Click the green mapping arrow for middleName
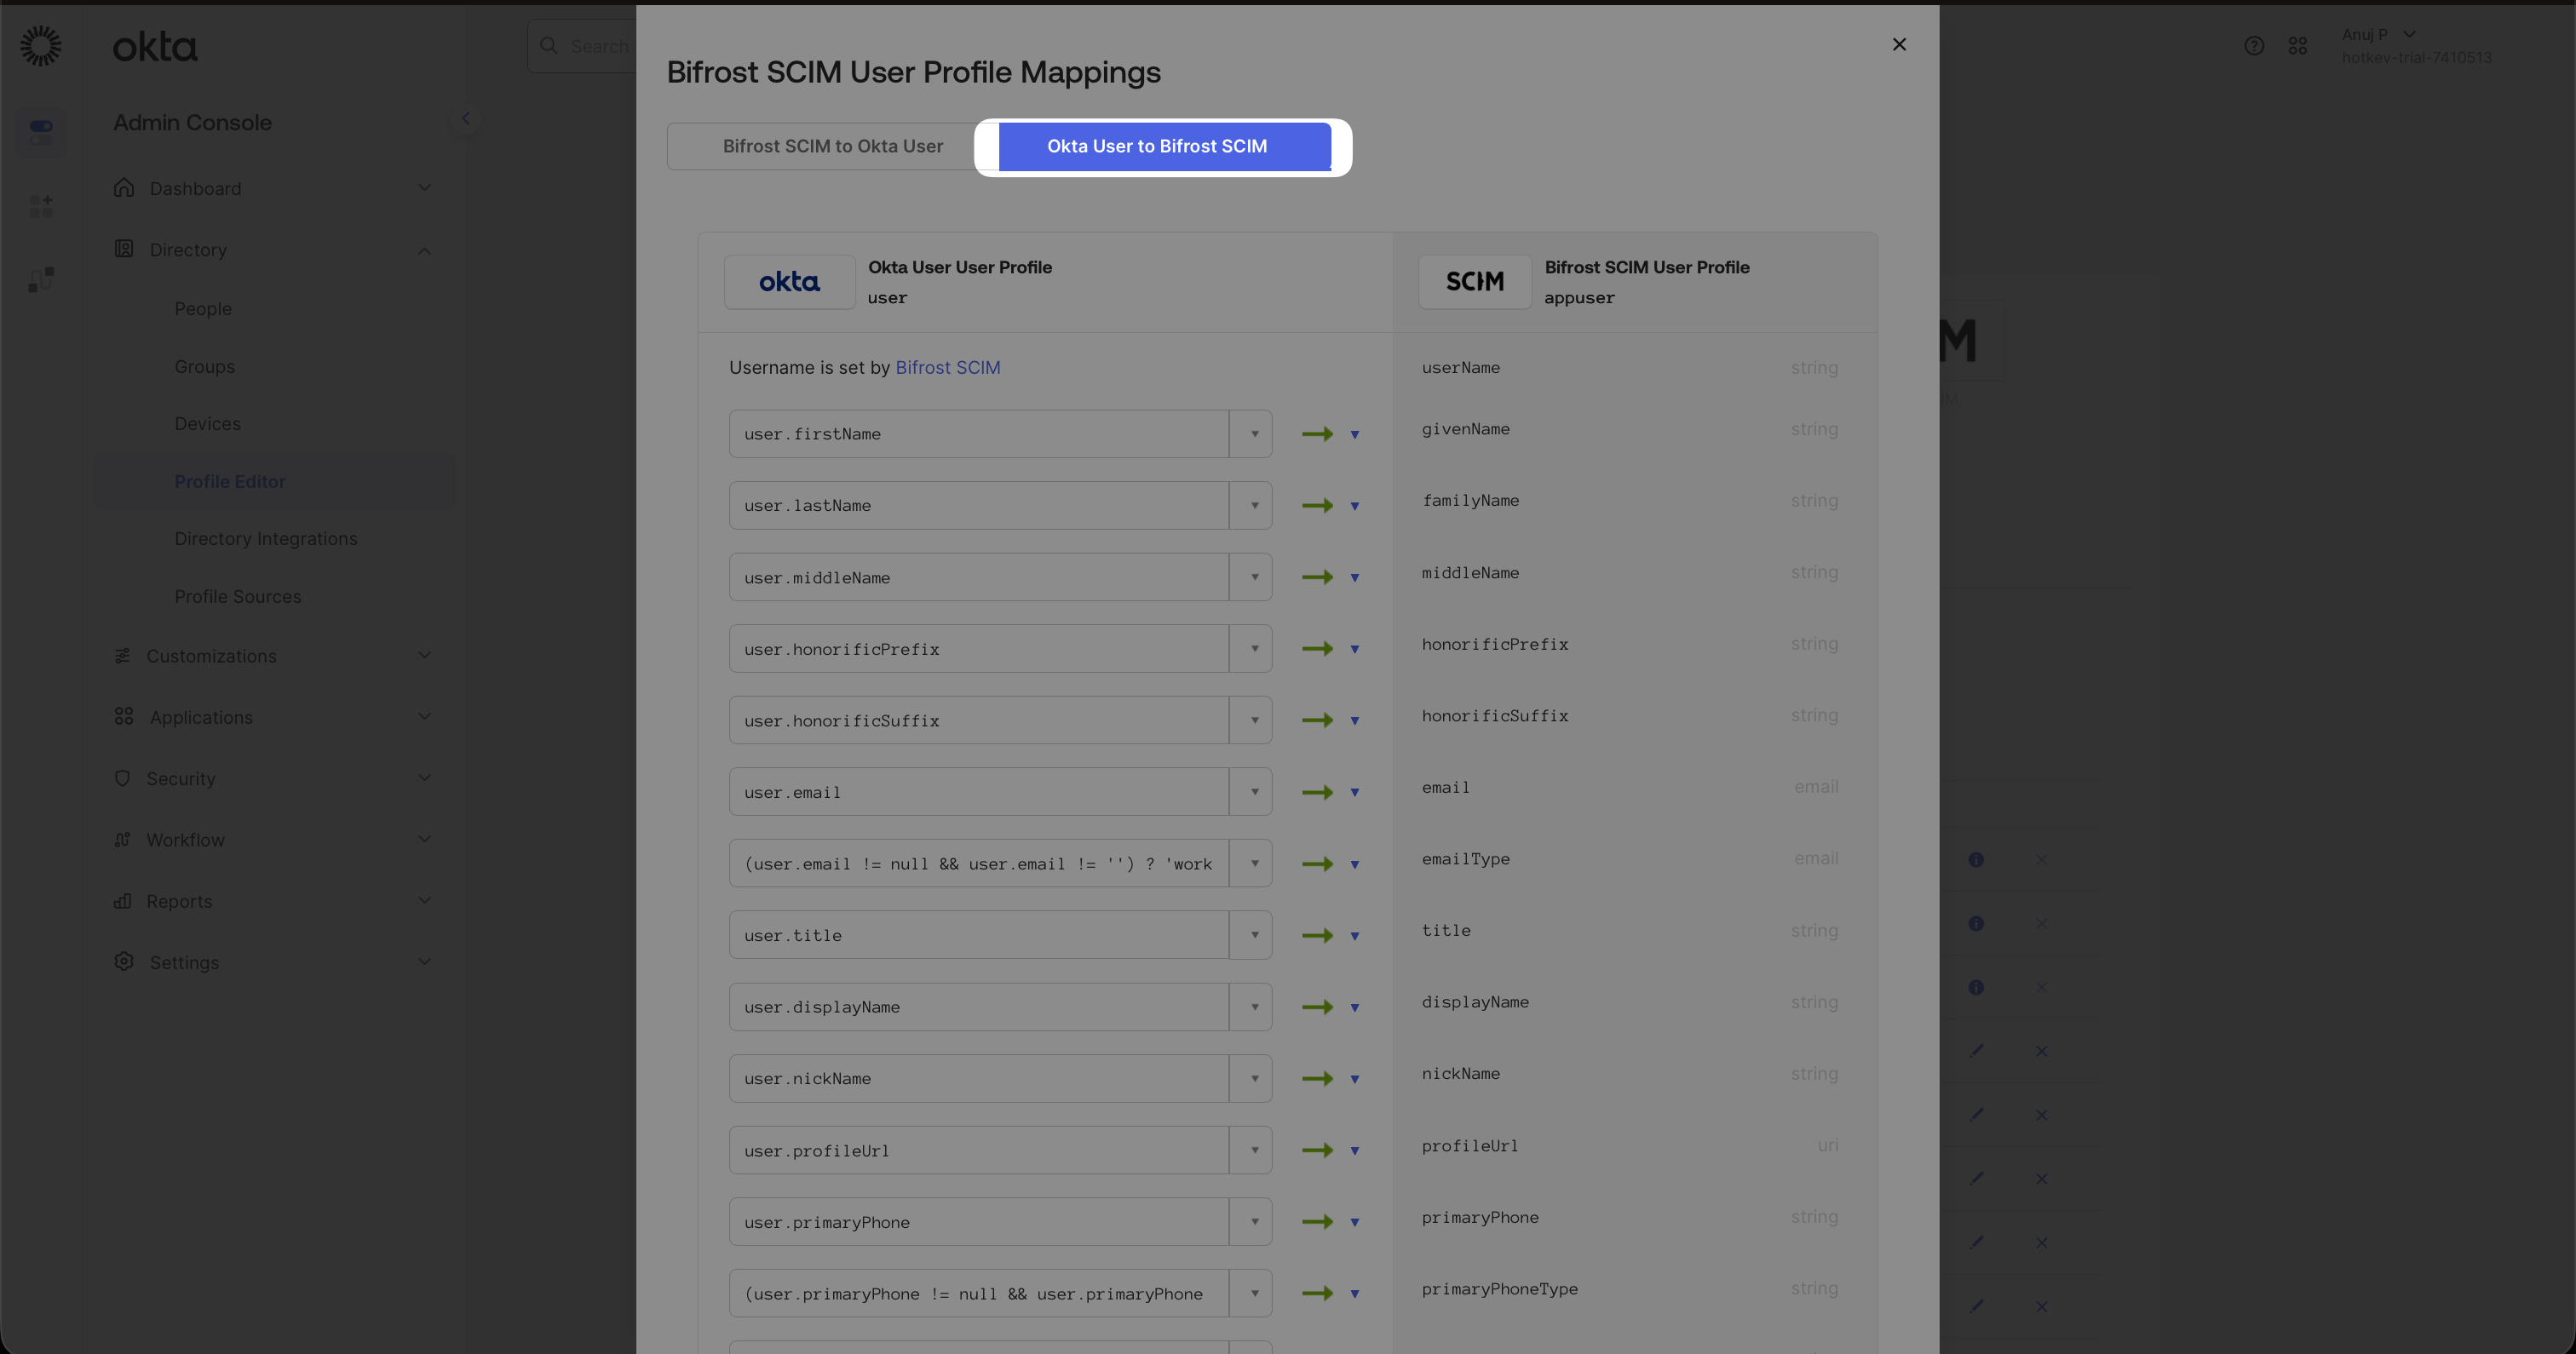The width and height of the screenshot is (2576, 1354). (1317, 577)
